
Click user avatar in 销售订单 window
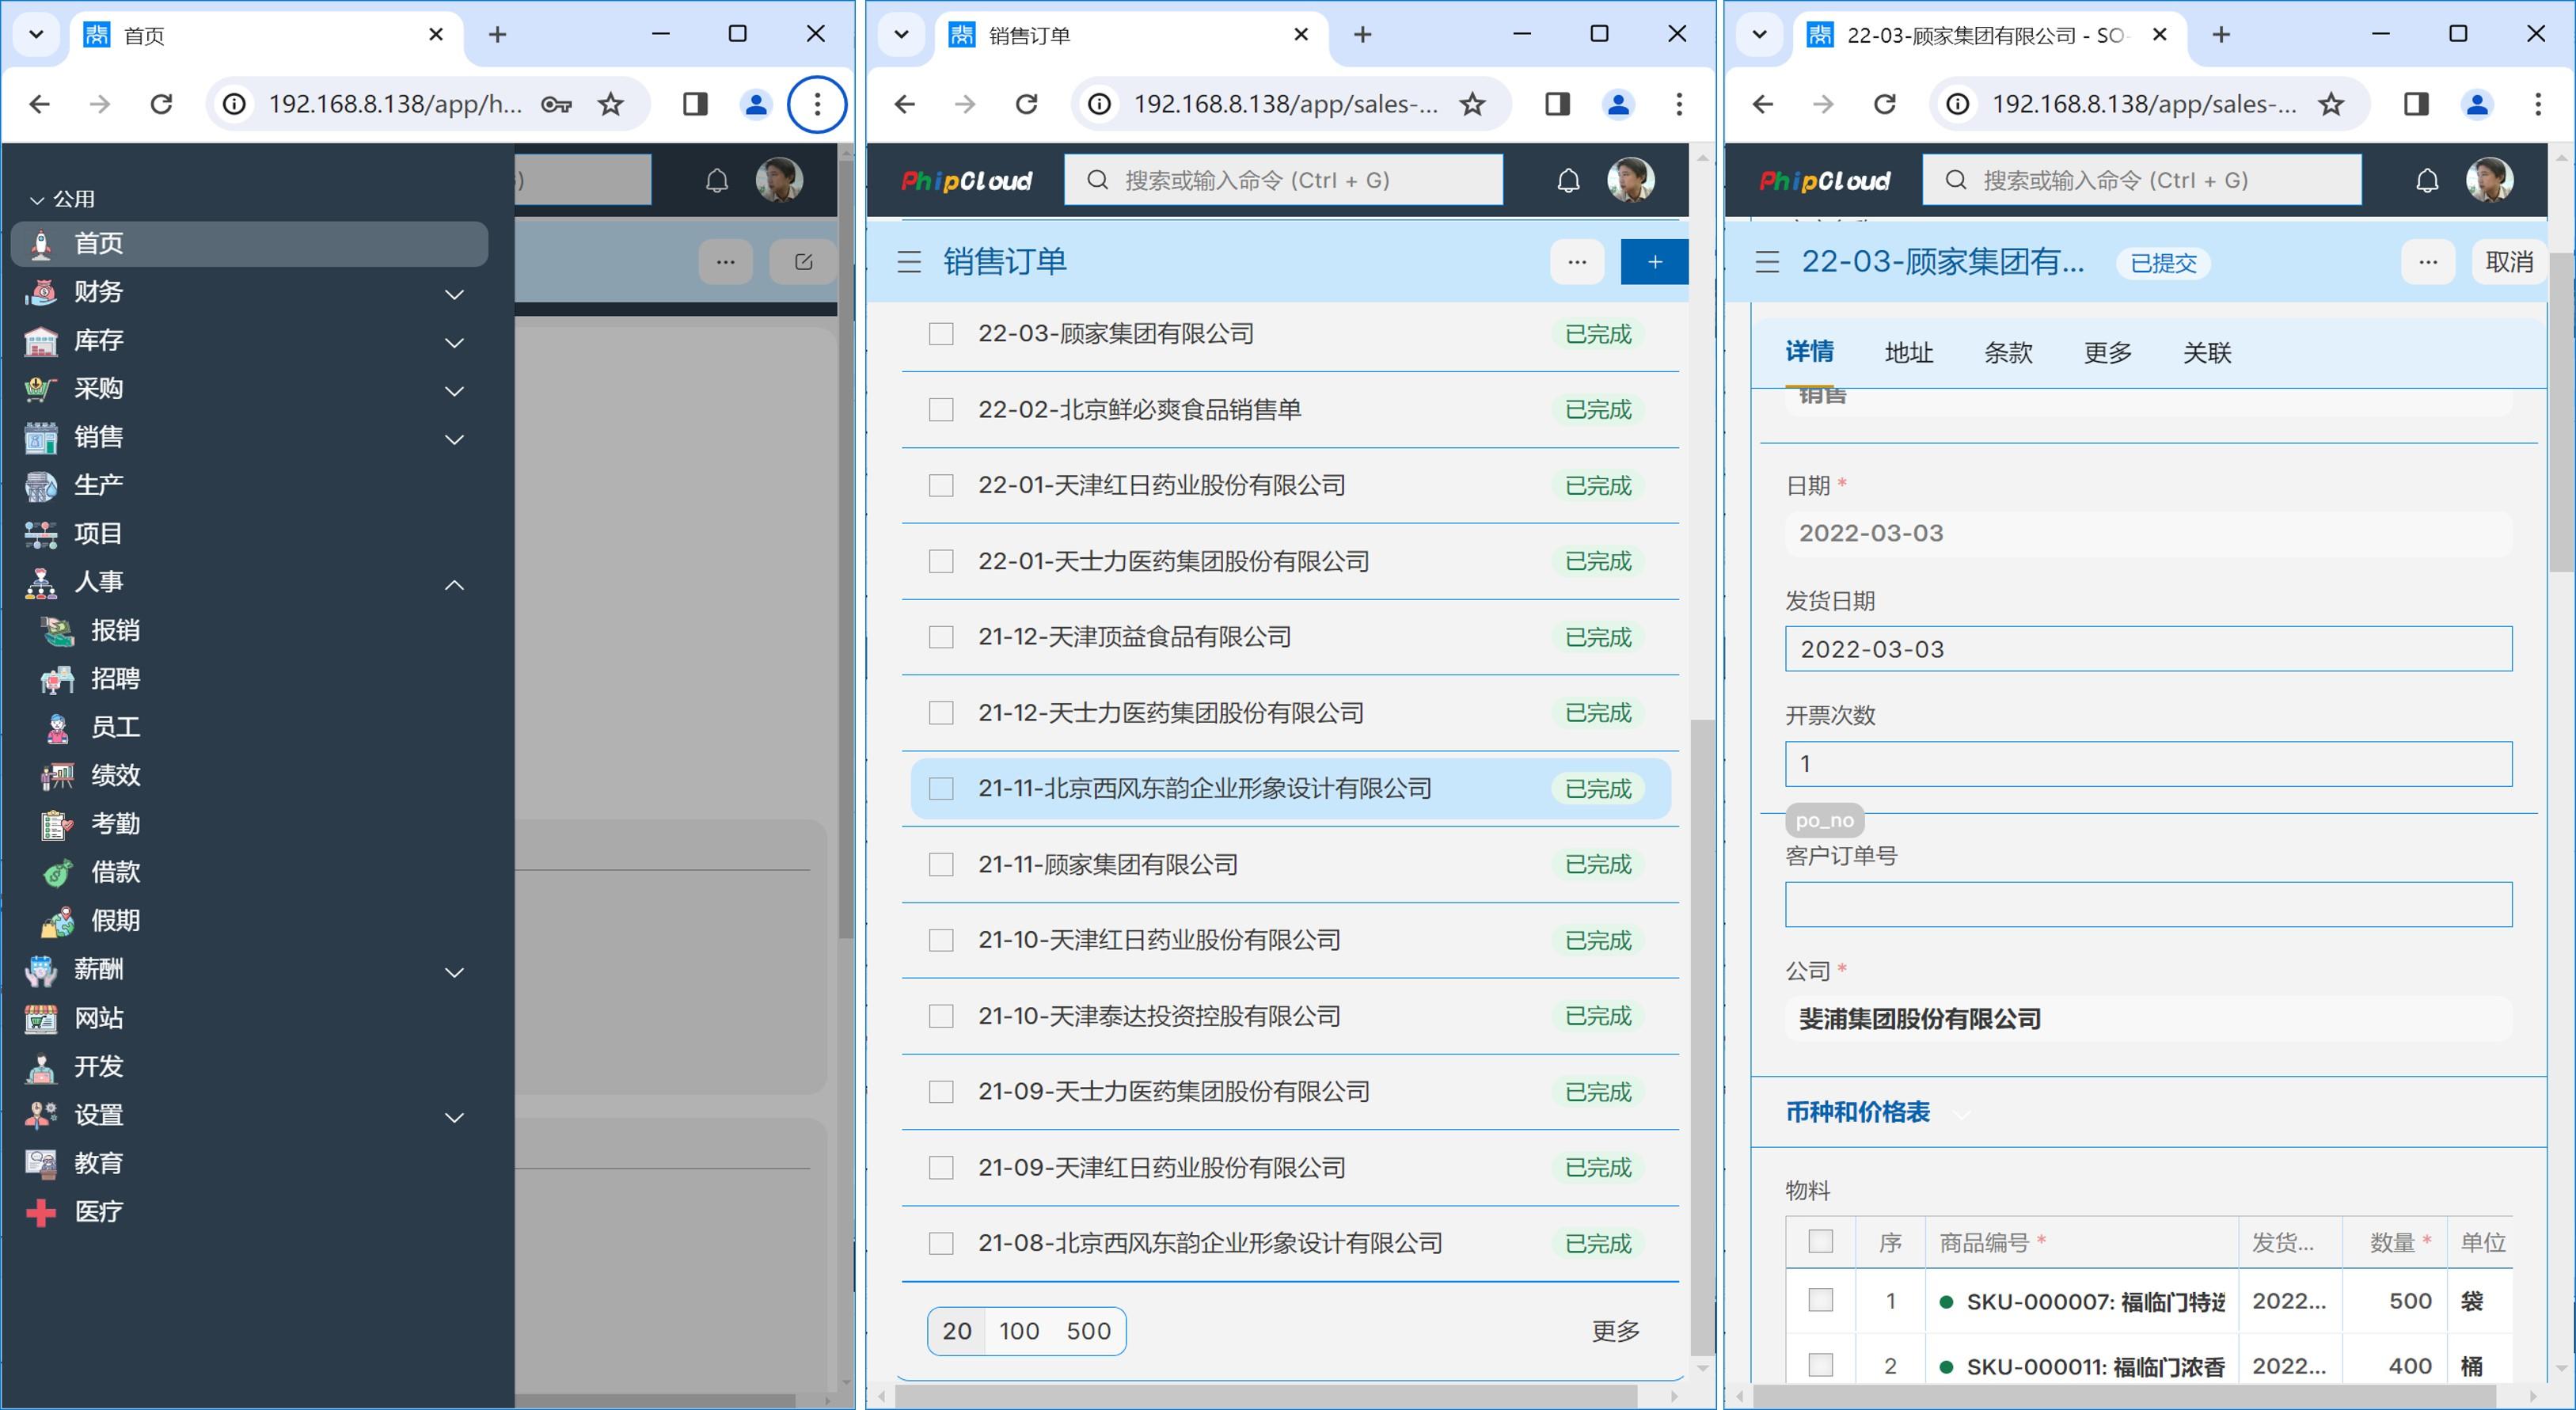(1631, 180)
